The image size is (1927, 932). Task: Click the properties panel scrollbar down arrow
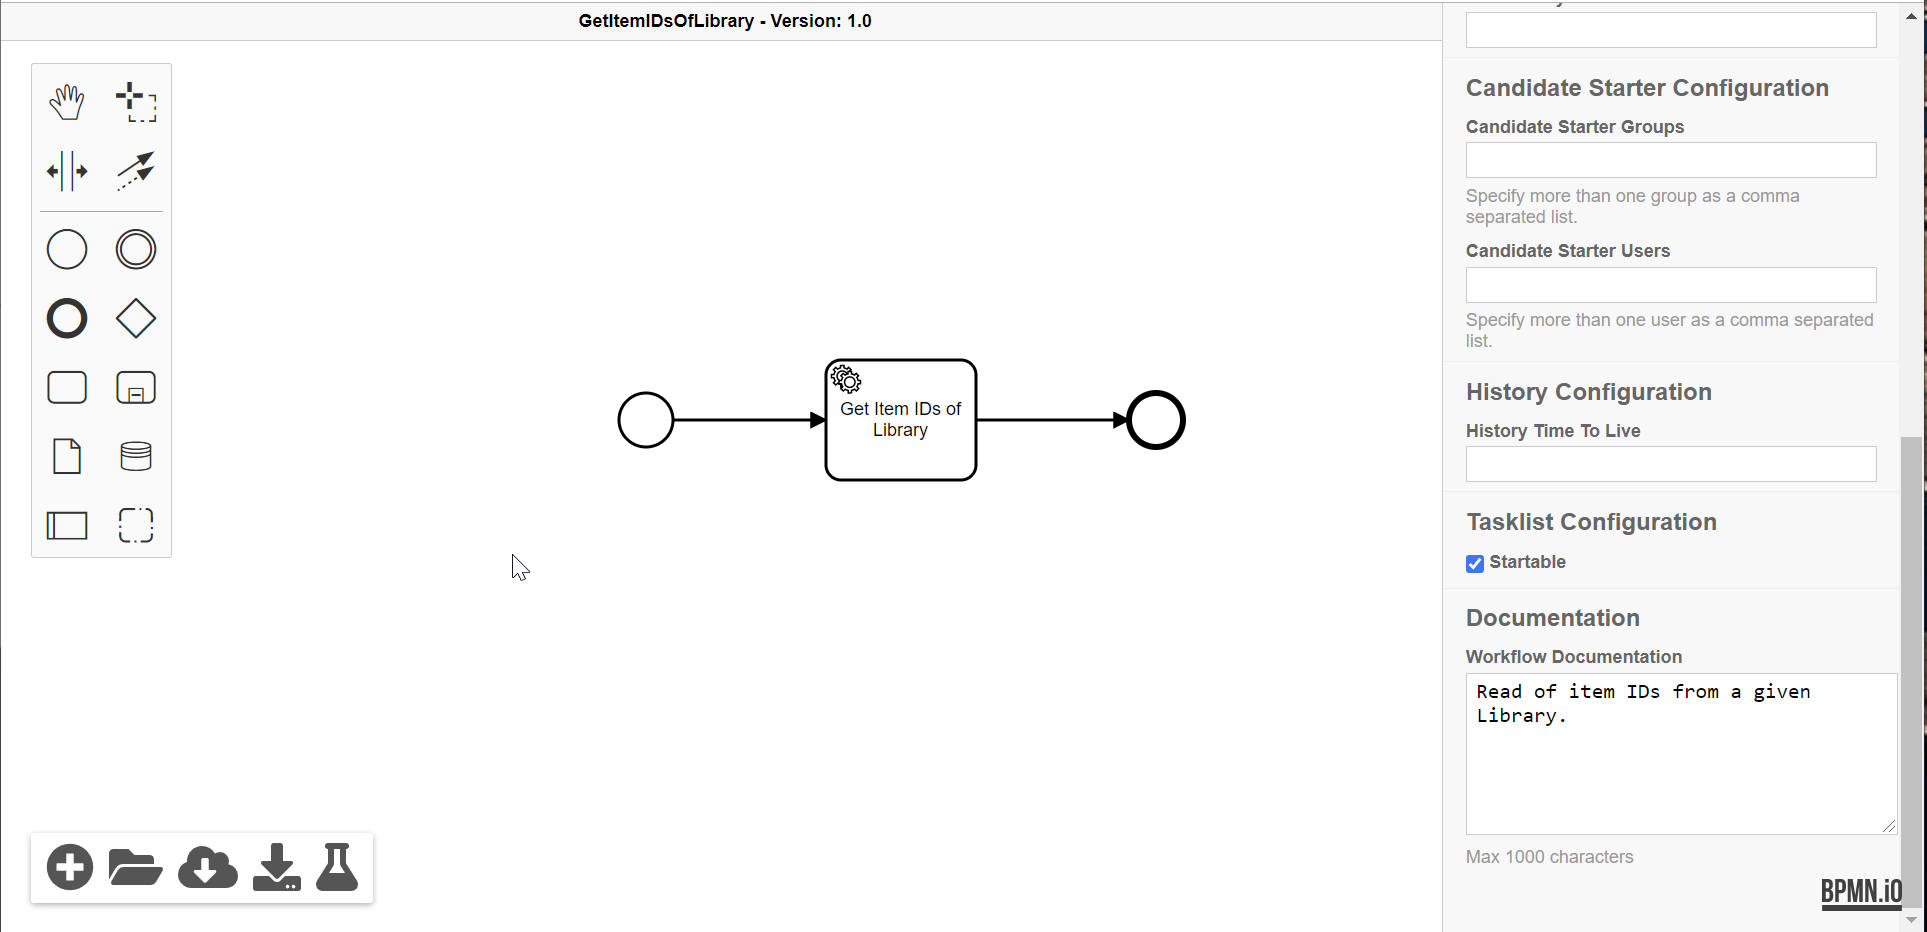click(x=1912, y=919)
